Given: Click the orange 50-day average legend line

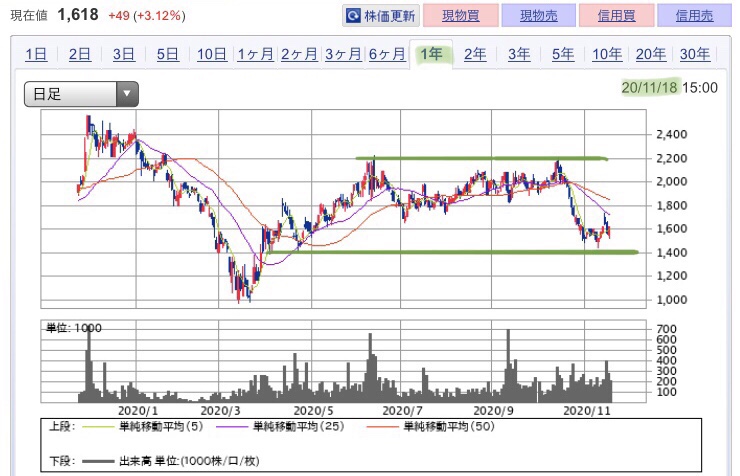Looking at the screenshot, I should 383,427.
